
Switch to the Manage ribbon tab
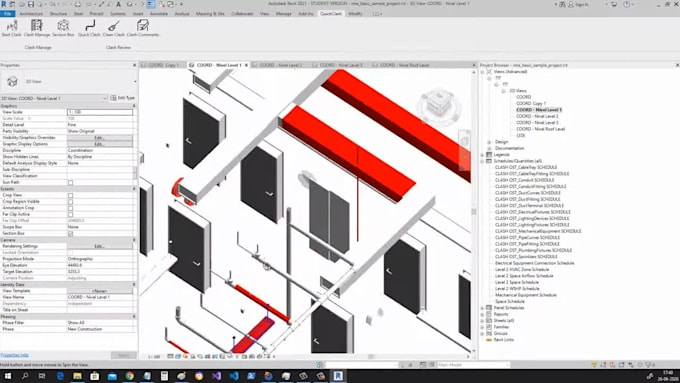284,14
